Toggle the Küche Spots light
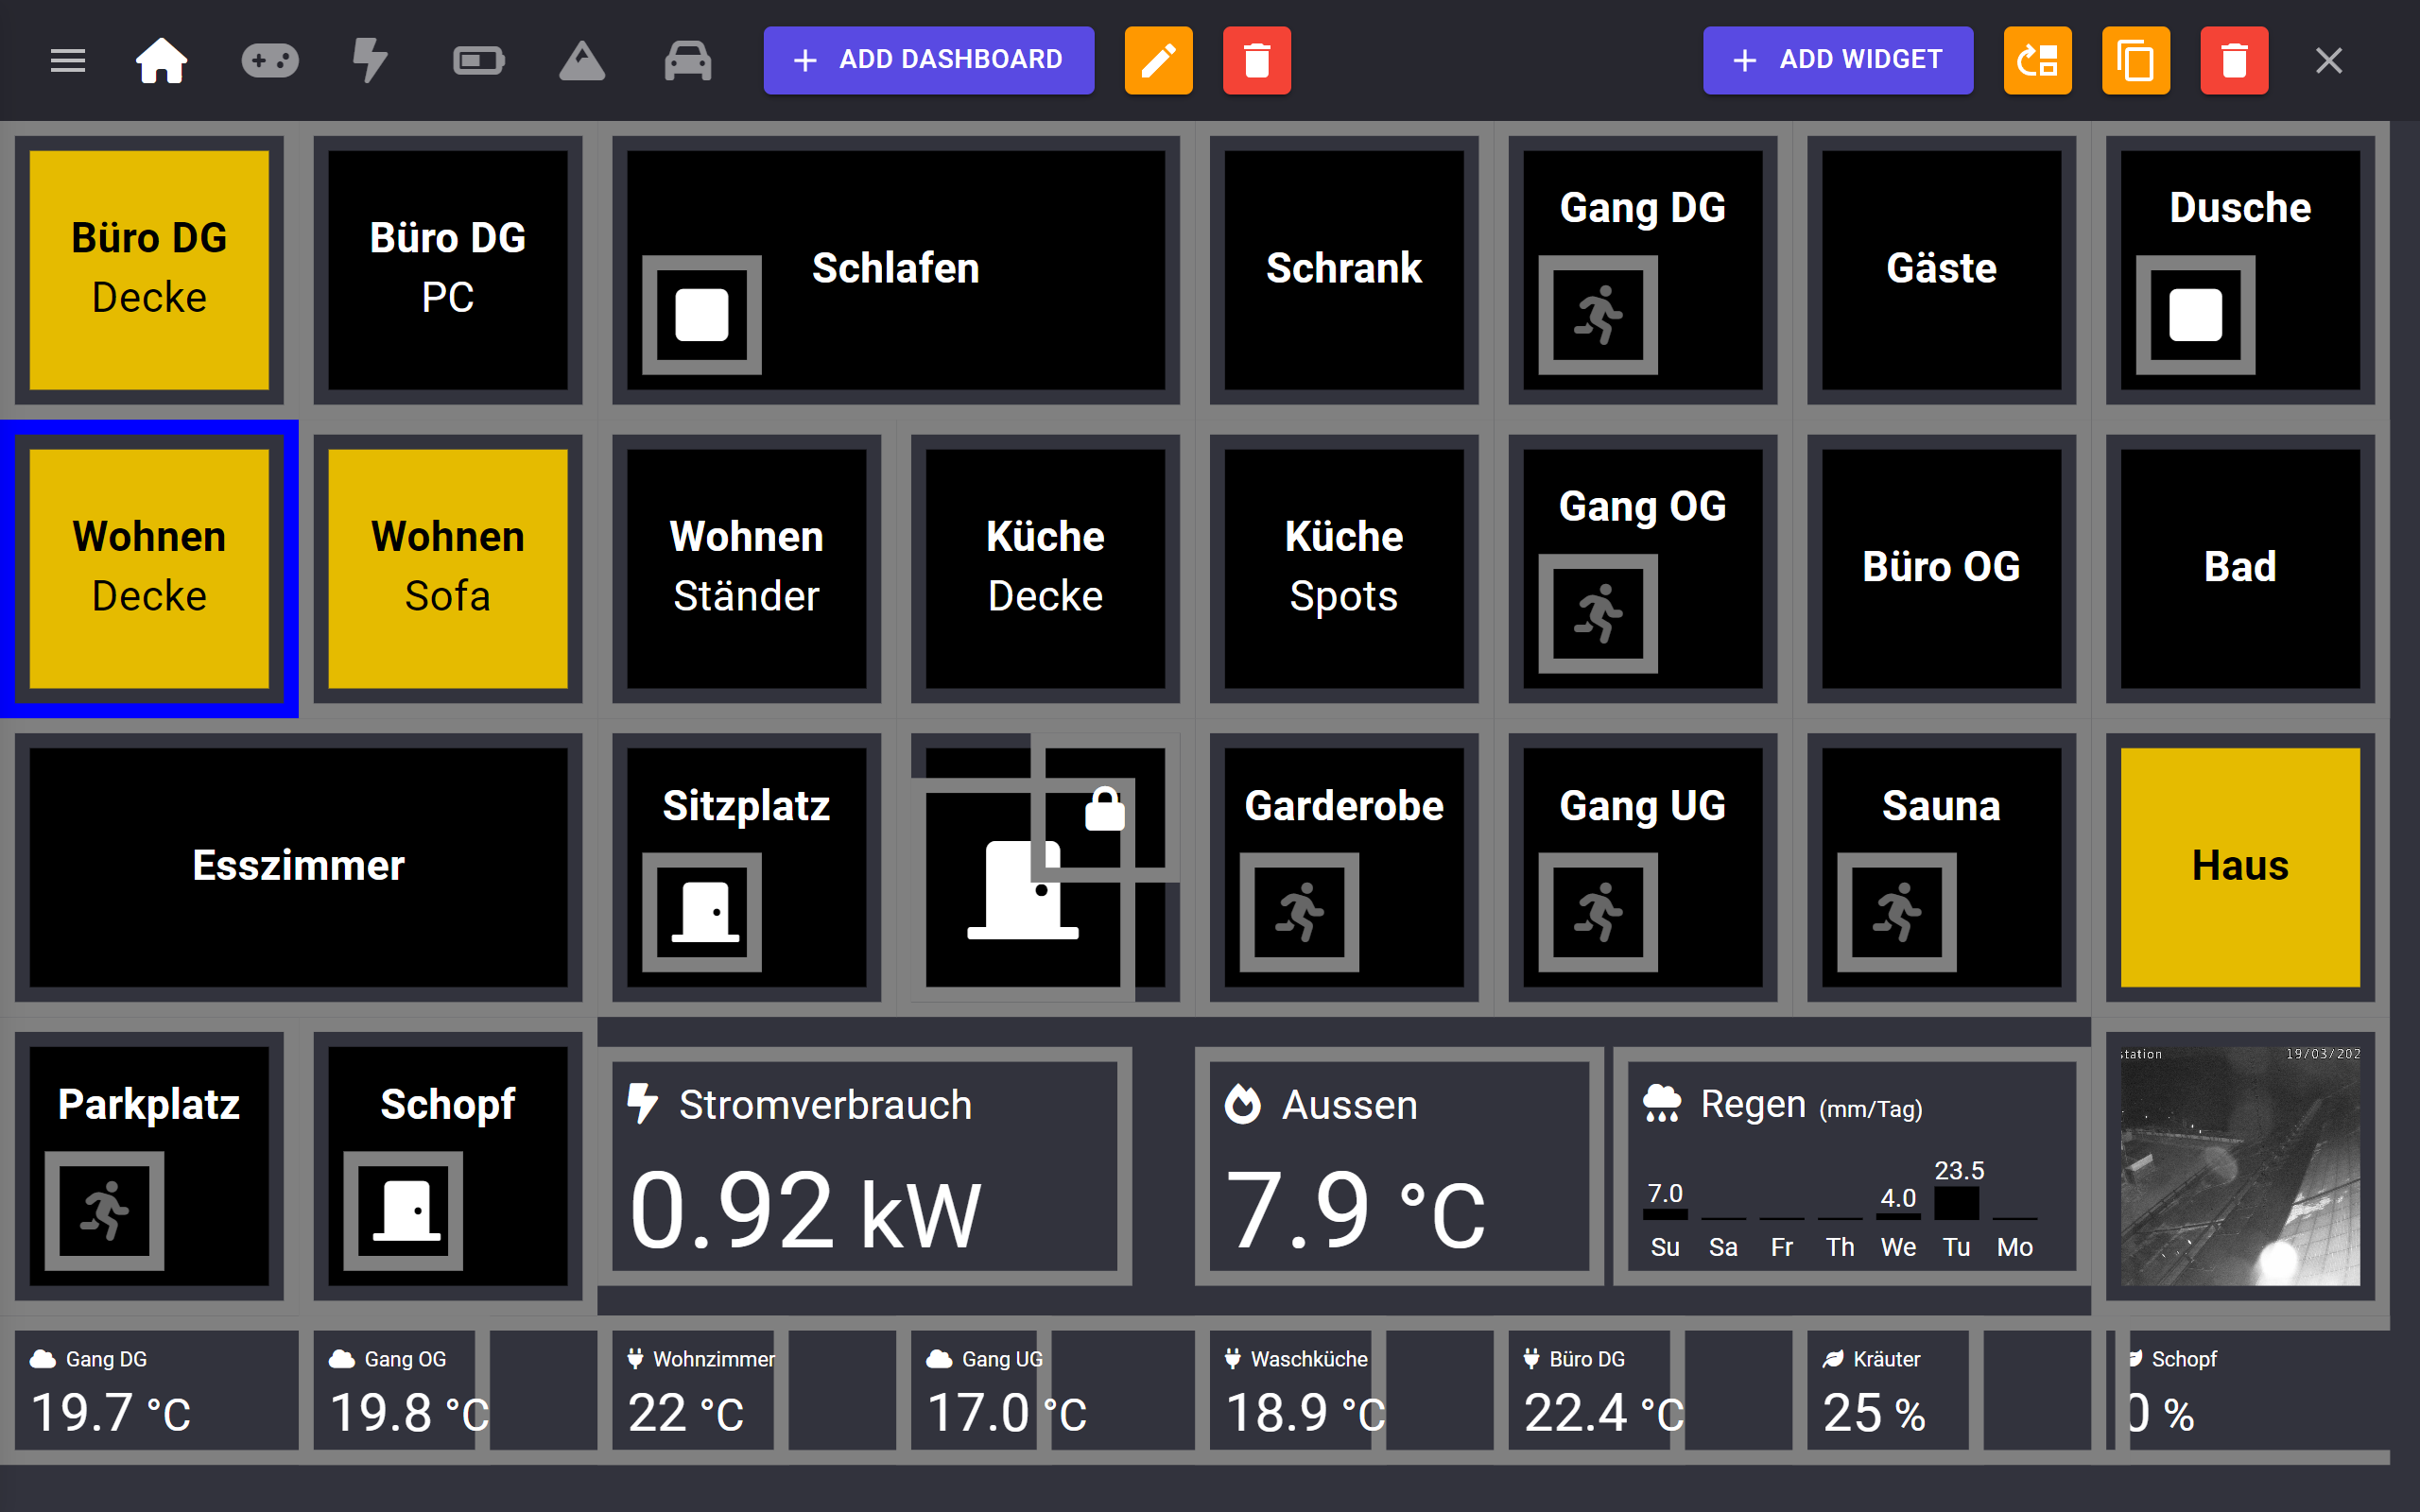This screenshot has width=2420, height=1512. click(1344, 568)
